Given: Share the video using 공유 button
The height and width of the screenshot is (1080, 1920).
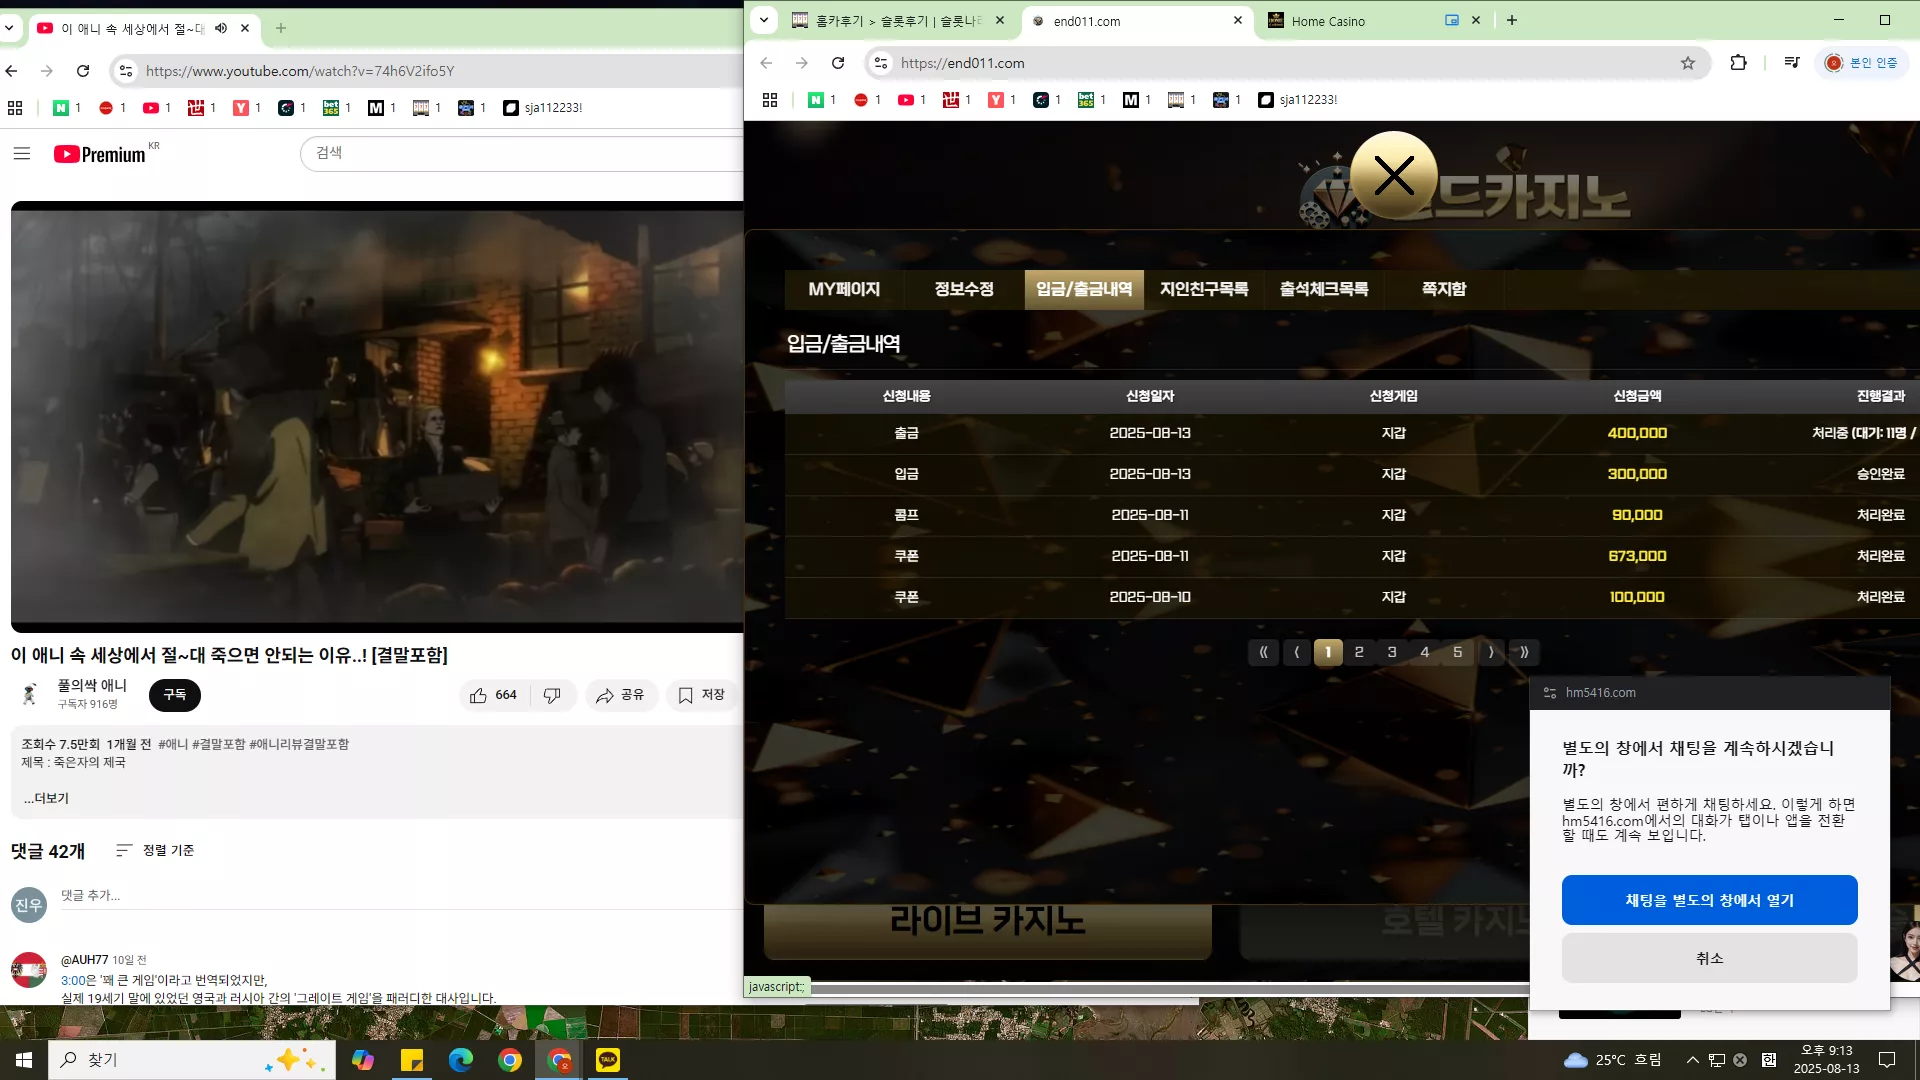Looking at the screenshot, I should 620,695.
